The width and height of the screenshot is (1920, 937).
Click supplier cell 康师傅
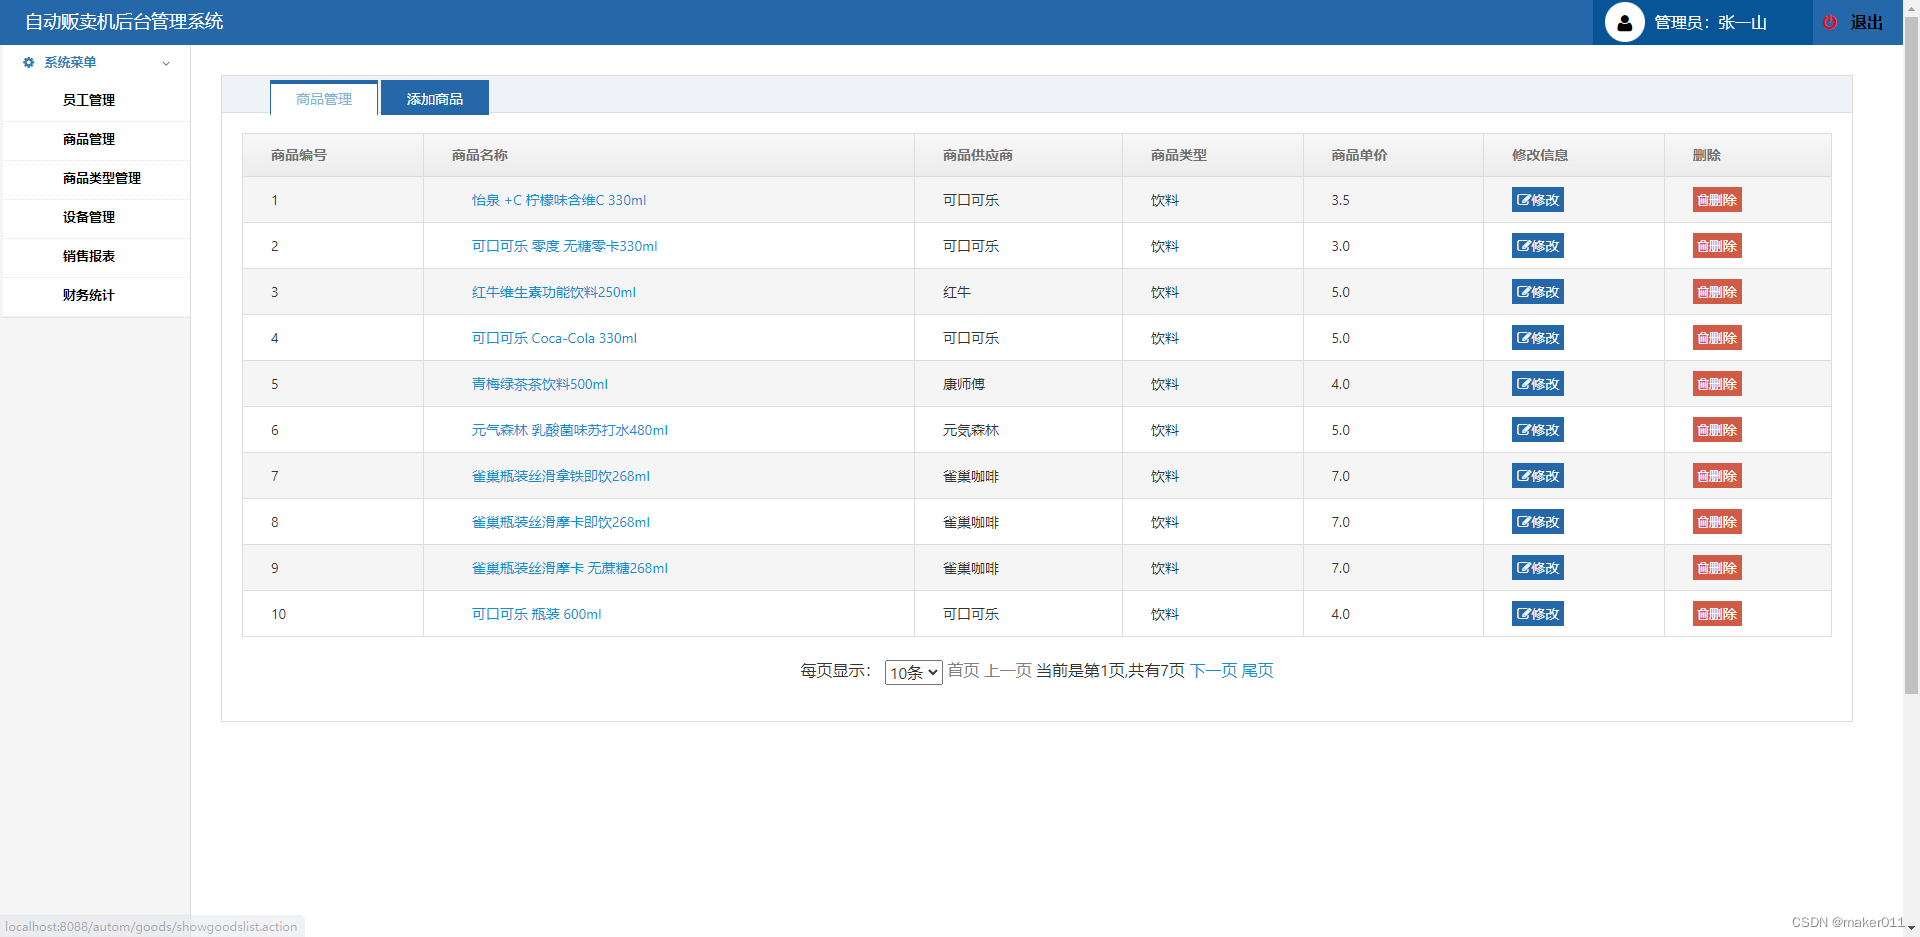tap(964, 384)
